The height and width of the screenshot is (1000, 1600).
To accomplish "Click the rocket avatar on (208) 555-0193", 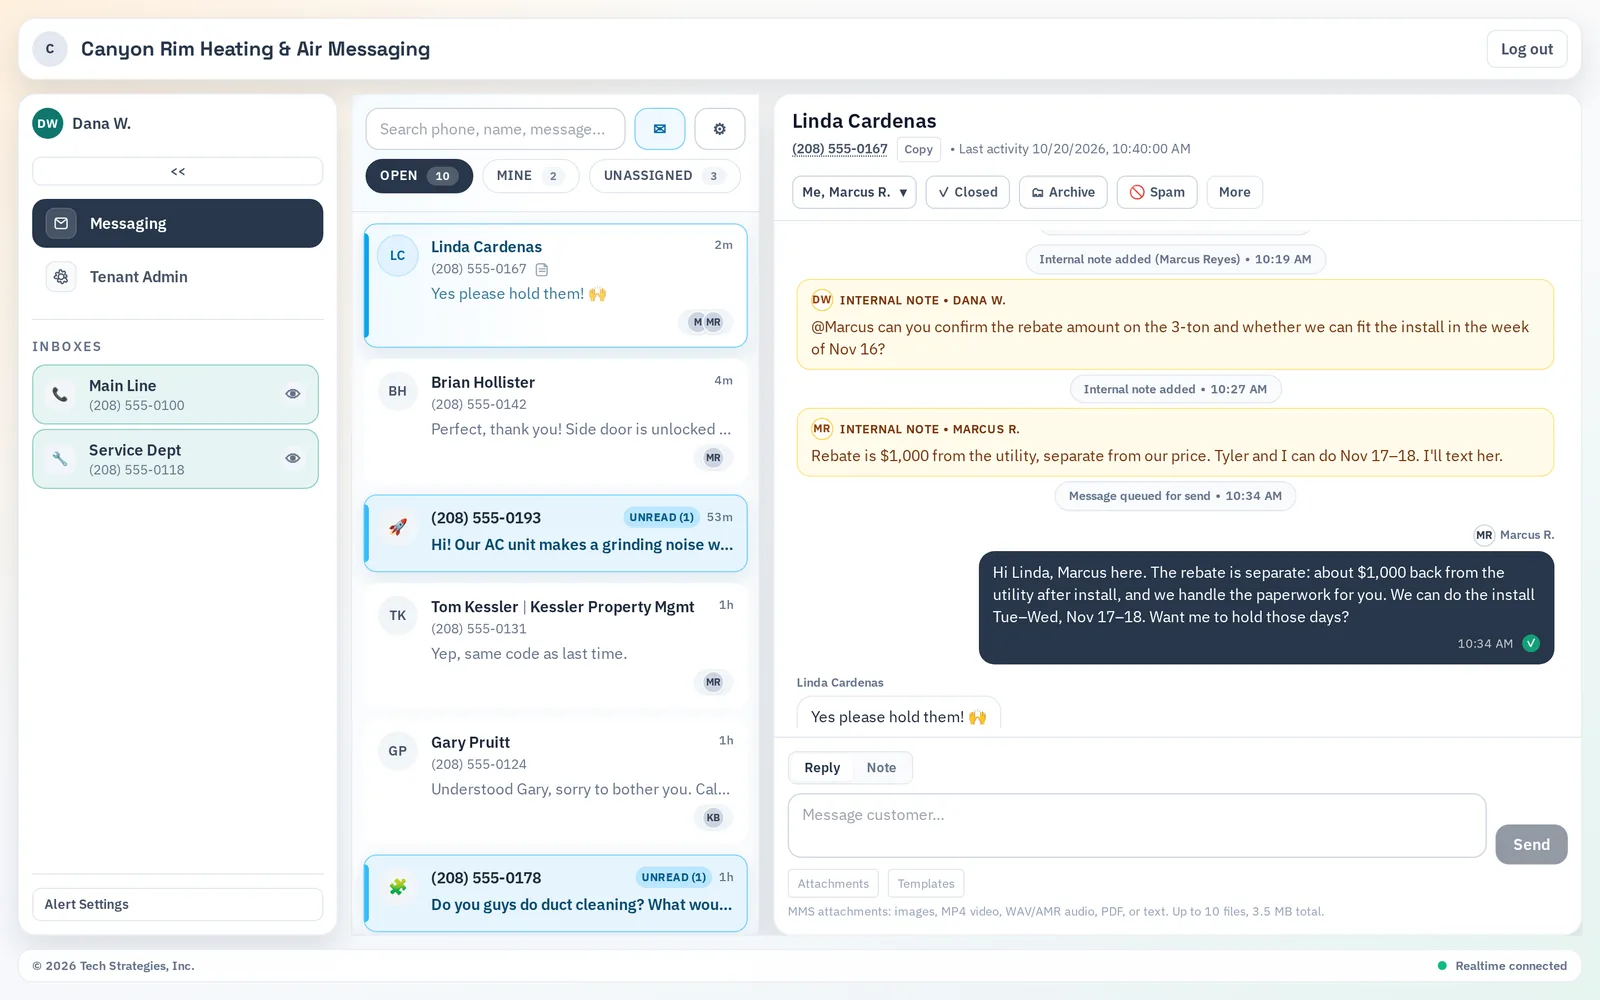I will [398, 527].
